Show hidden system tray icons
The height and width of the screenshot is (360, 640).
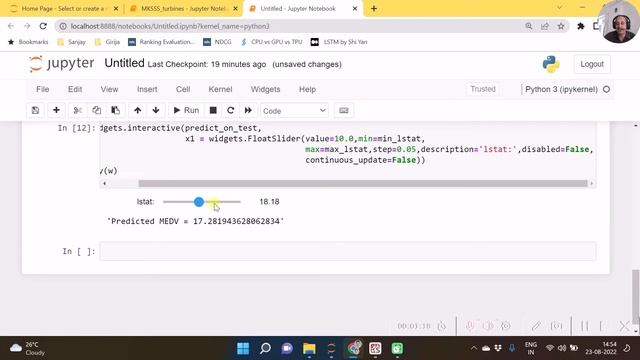click(x=473, y=349)
